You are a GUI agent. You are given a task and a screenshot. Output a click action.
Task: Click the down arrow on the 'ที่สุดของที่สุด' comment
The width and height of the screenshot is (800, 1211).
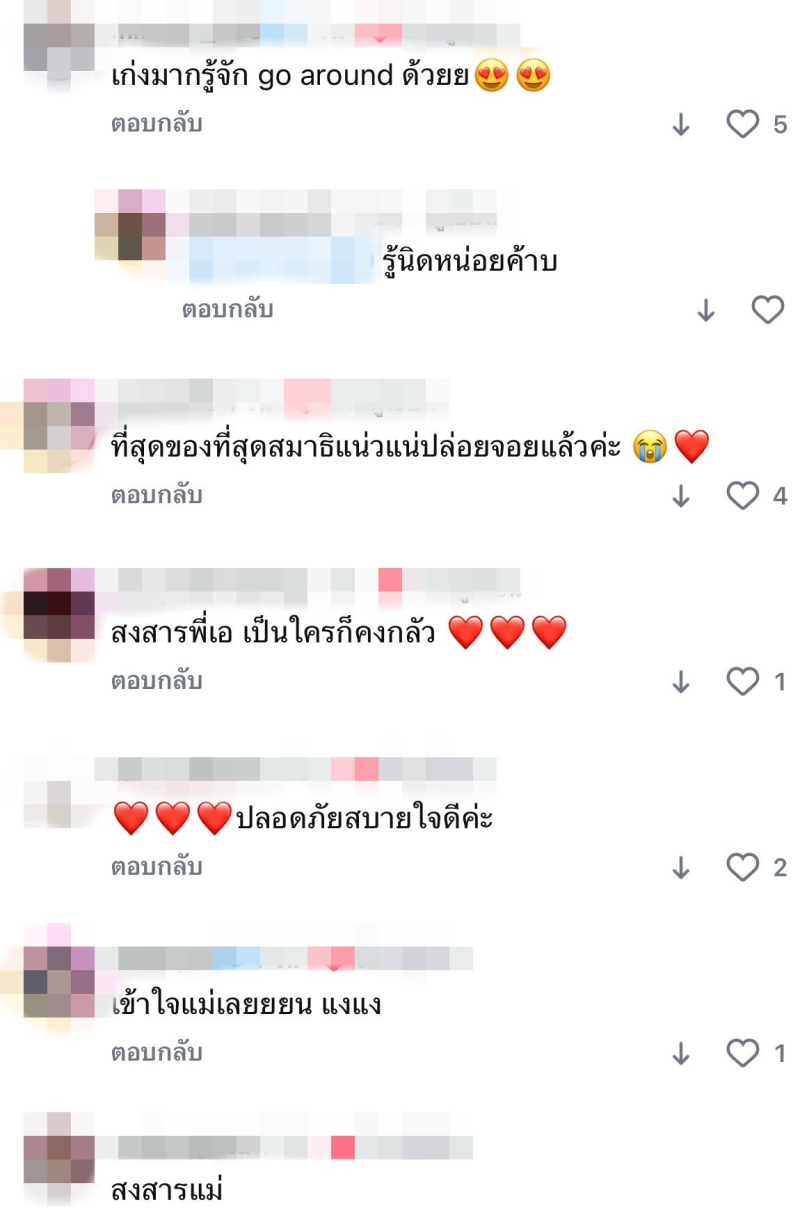pyautogui.click(x=681, y=496)
